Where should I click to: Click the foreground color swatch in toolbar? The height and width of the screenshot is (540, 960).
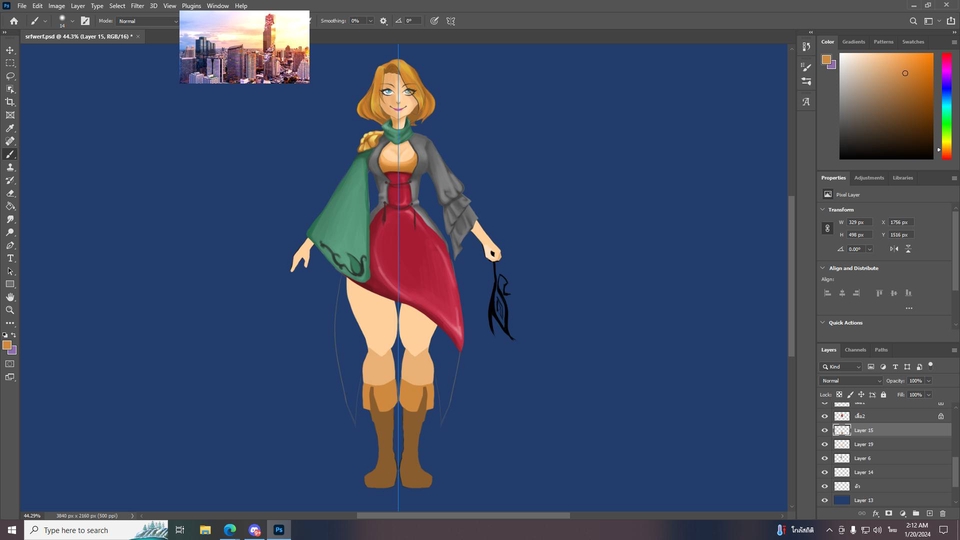(7, 345)
